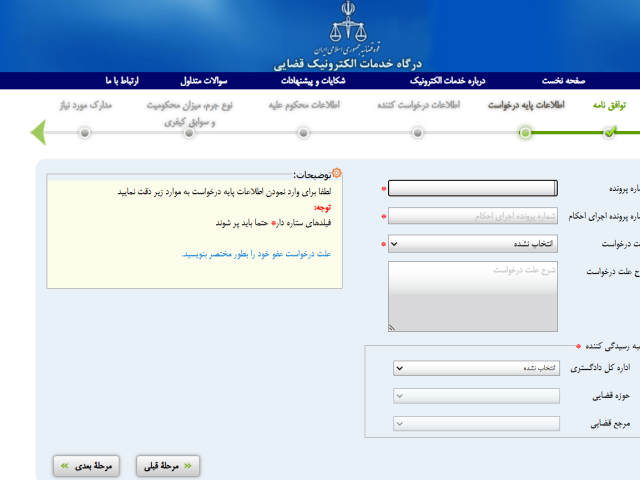The height and width of the screenshot is (480, 640).
Task: Select سوالات متداول in the navigation bar
Action: pos(204,81)
